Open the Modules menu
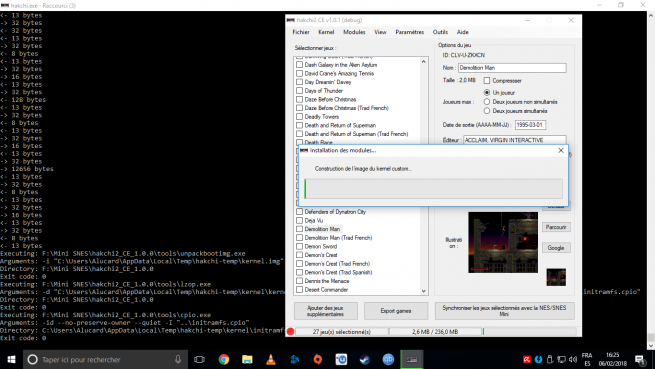This screenshot has width=655, height=369. pyautogui.click(x=354, y=32)
